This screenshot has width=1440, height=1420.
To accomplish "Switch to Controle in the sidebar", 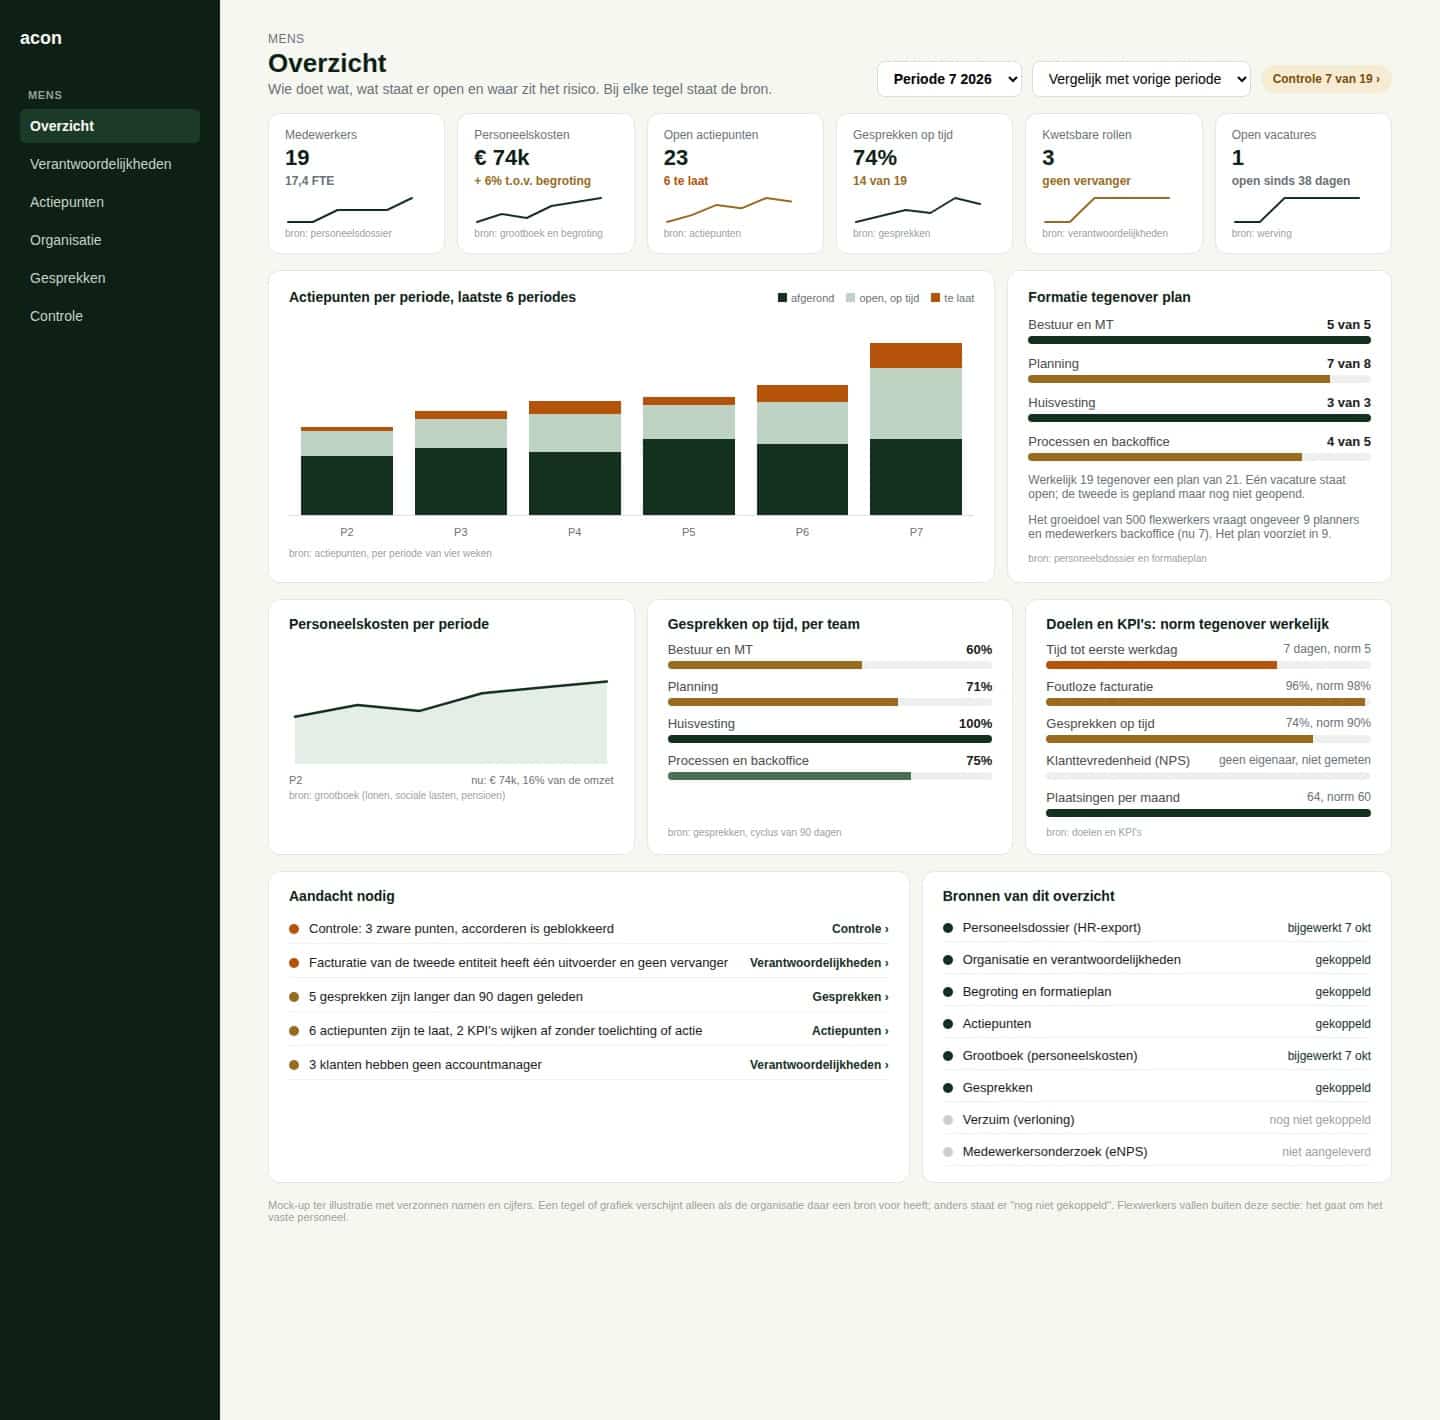I will click(110, 316).
